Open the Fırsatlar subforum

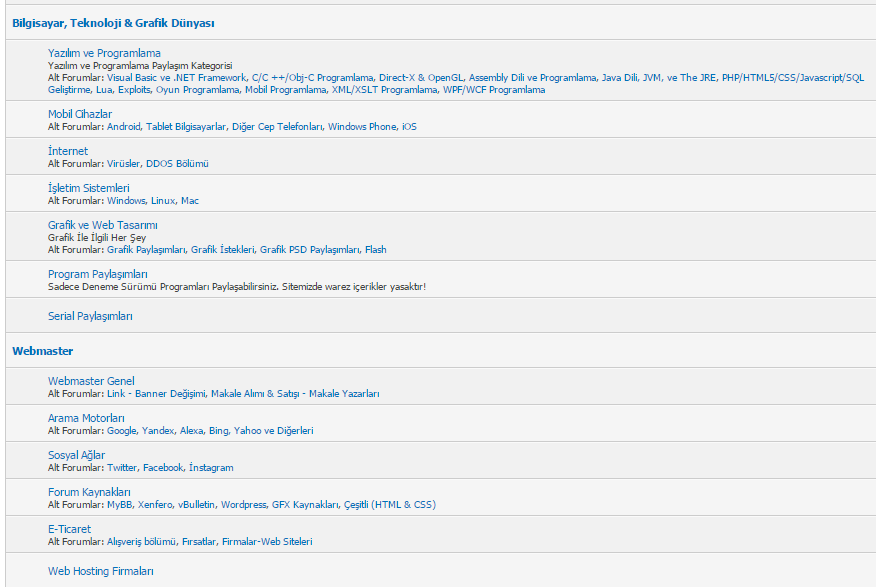tap(198, 542)
